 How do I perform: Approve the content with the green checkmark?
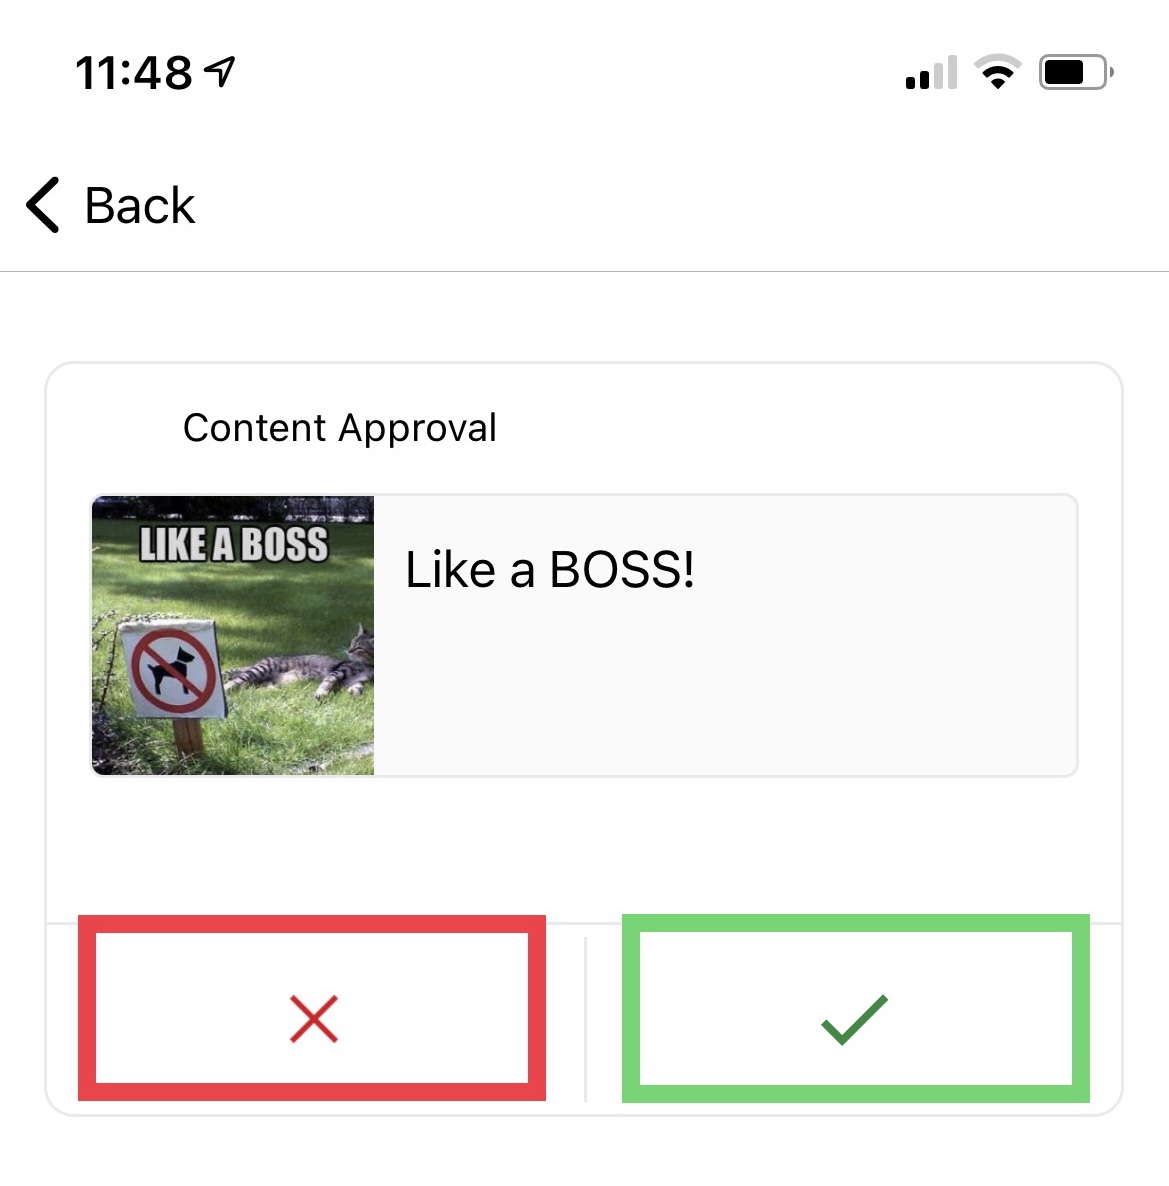pos(854,1019)
